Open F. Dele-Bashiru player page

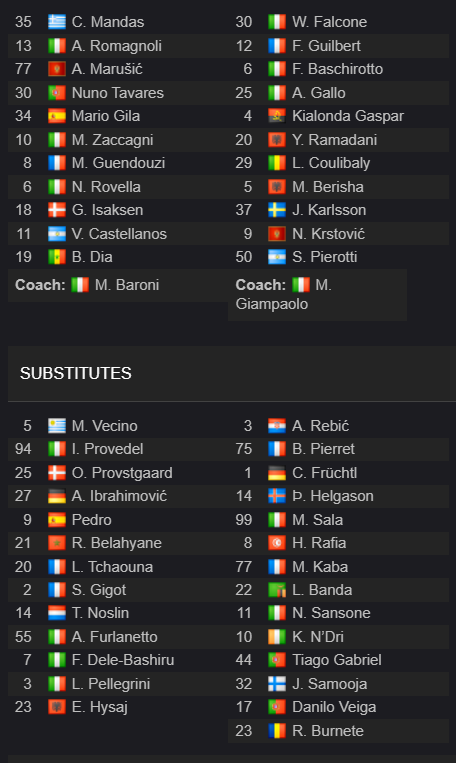click(123, 660)
